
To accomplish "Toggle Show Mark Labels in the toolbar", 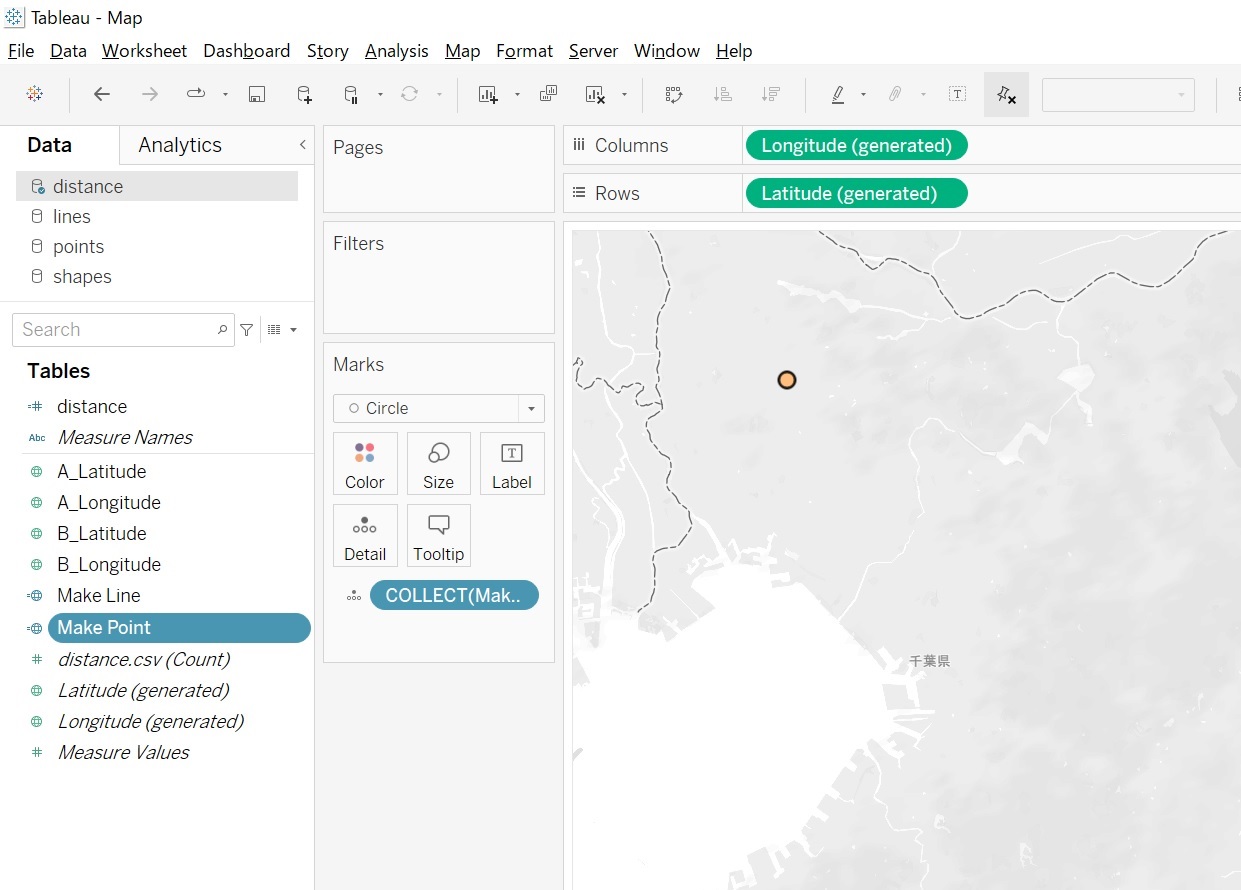I will pyautogui.click(x=957, y=93).
